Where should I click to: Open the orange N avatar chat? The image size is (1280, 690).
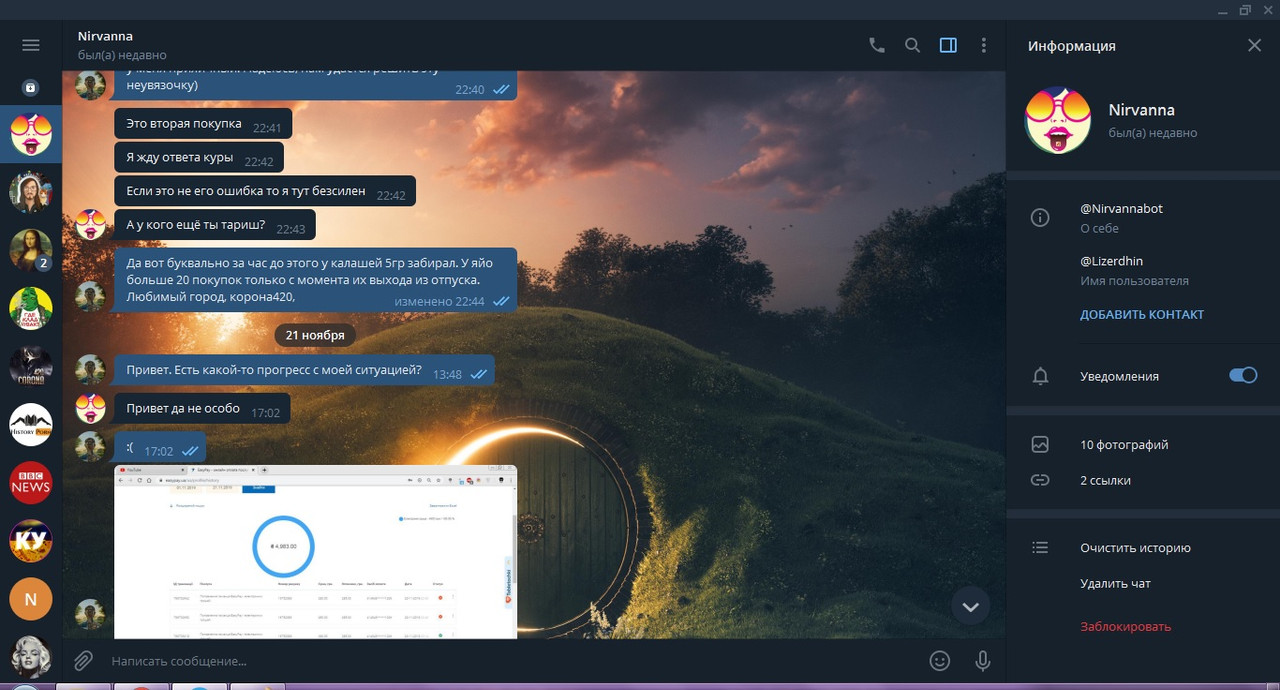[31, 599]
